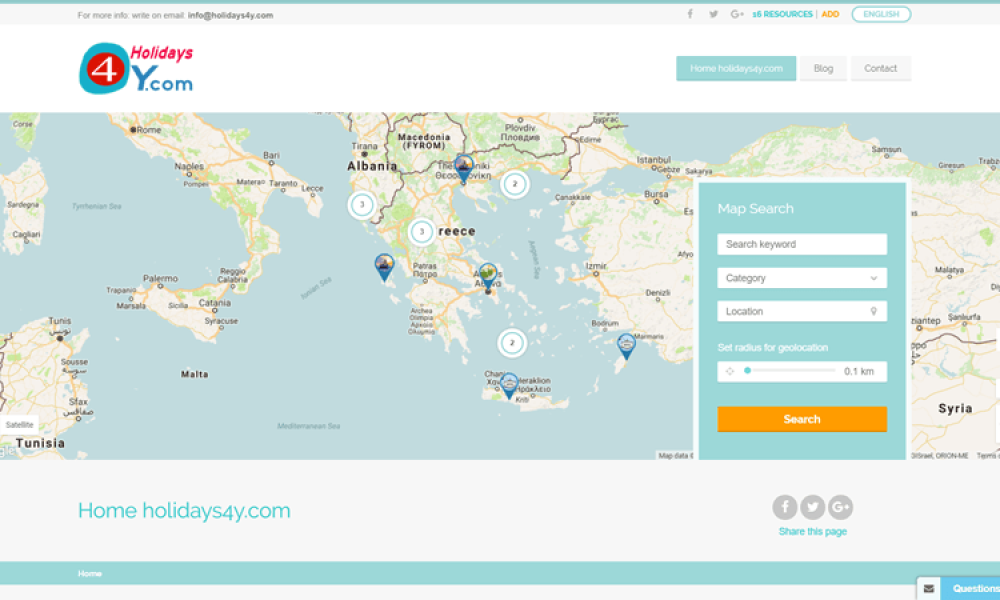Click the Facebook icon in top bar

pyautogui.click(x=689, y=14)
